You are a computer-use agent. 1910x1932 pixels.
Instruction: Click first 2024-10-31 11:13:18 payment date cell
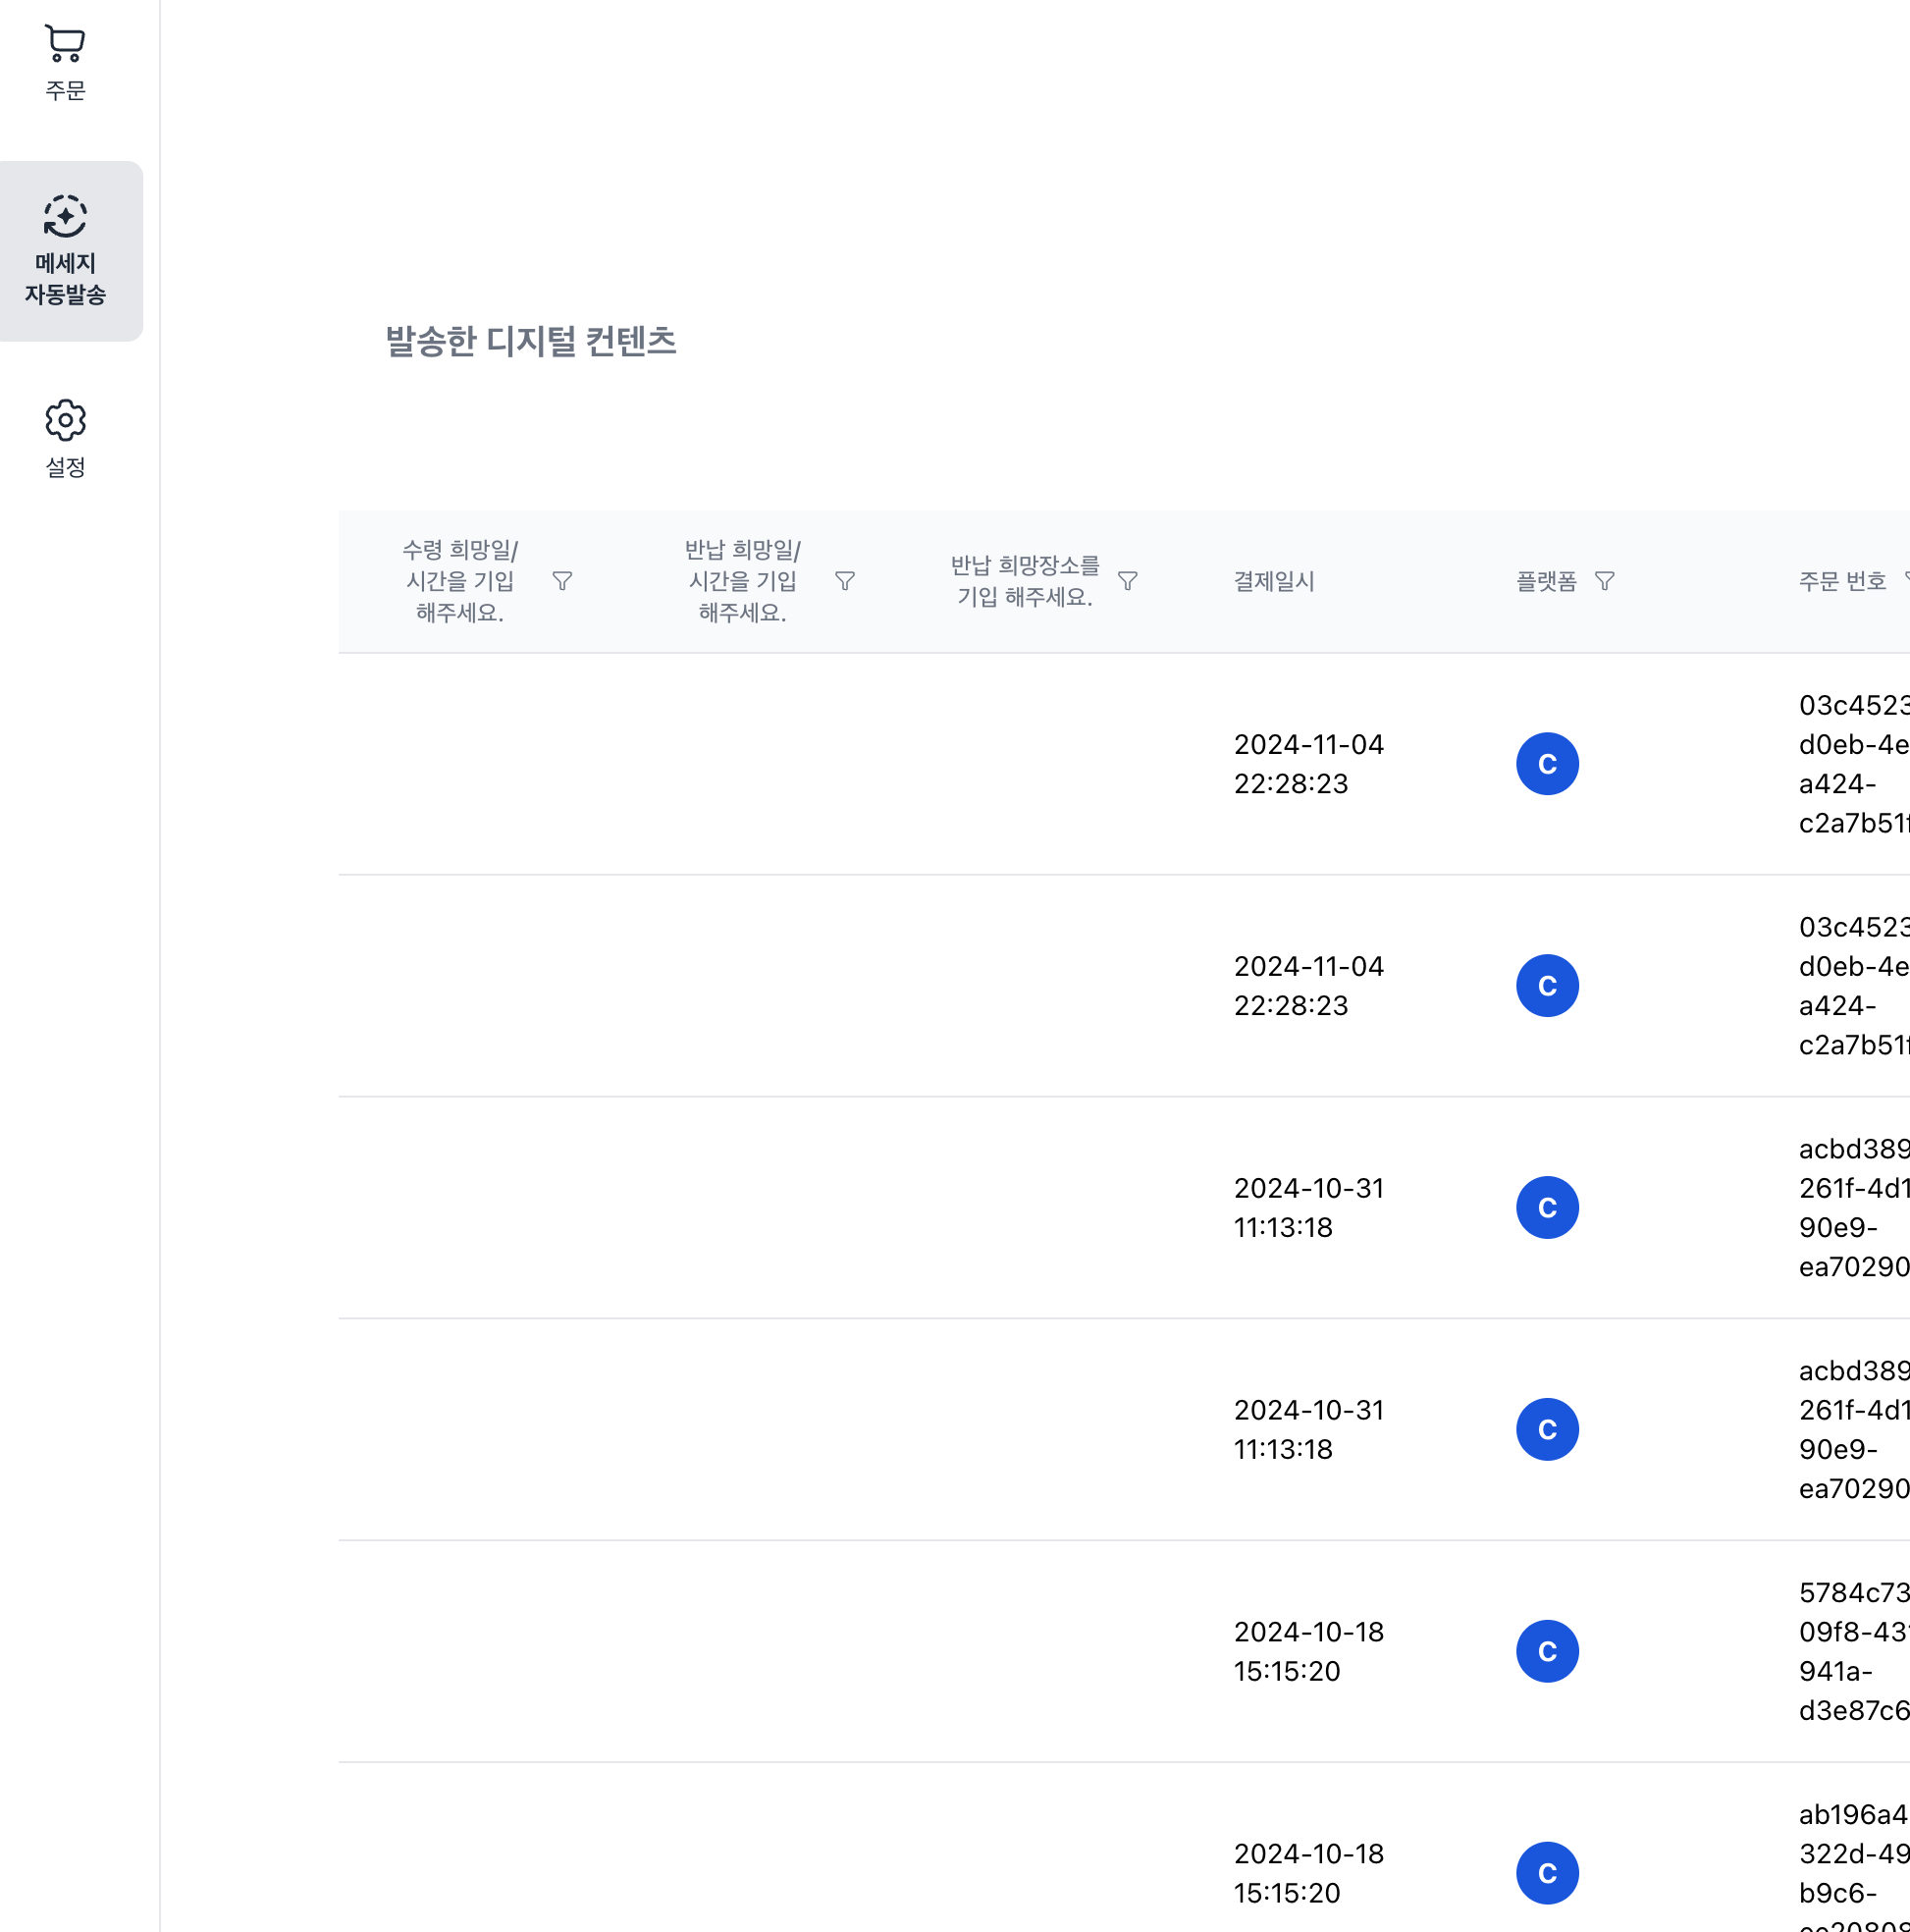coord(1308,1208)
